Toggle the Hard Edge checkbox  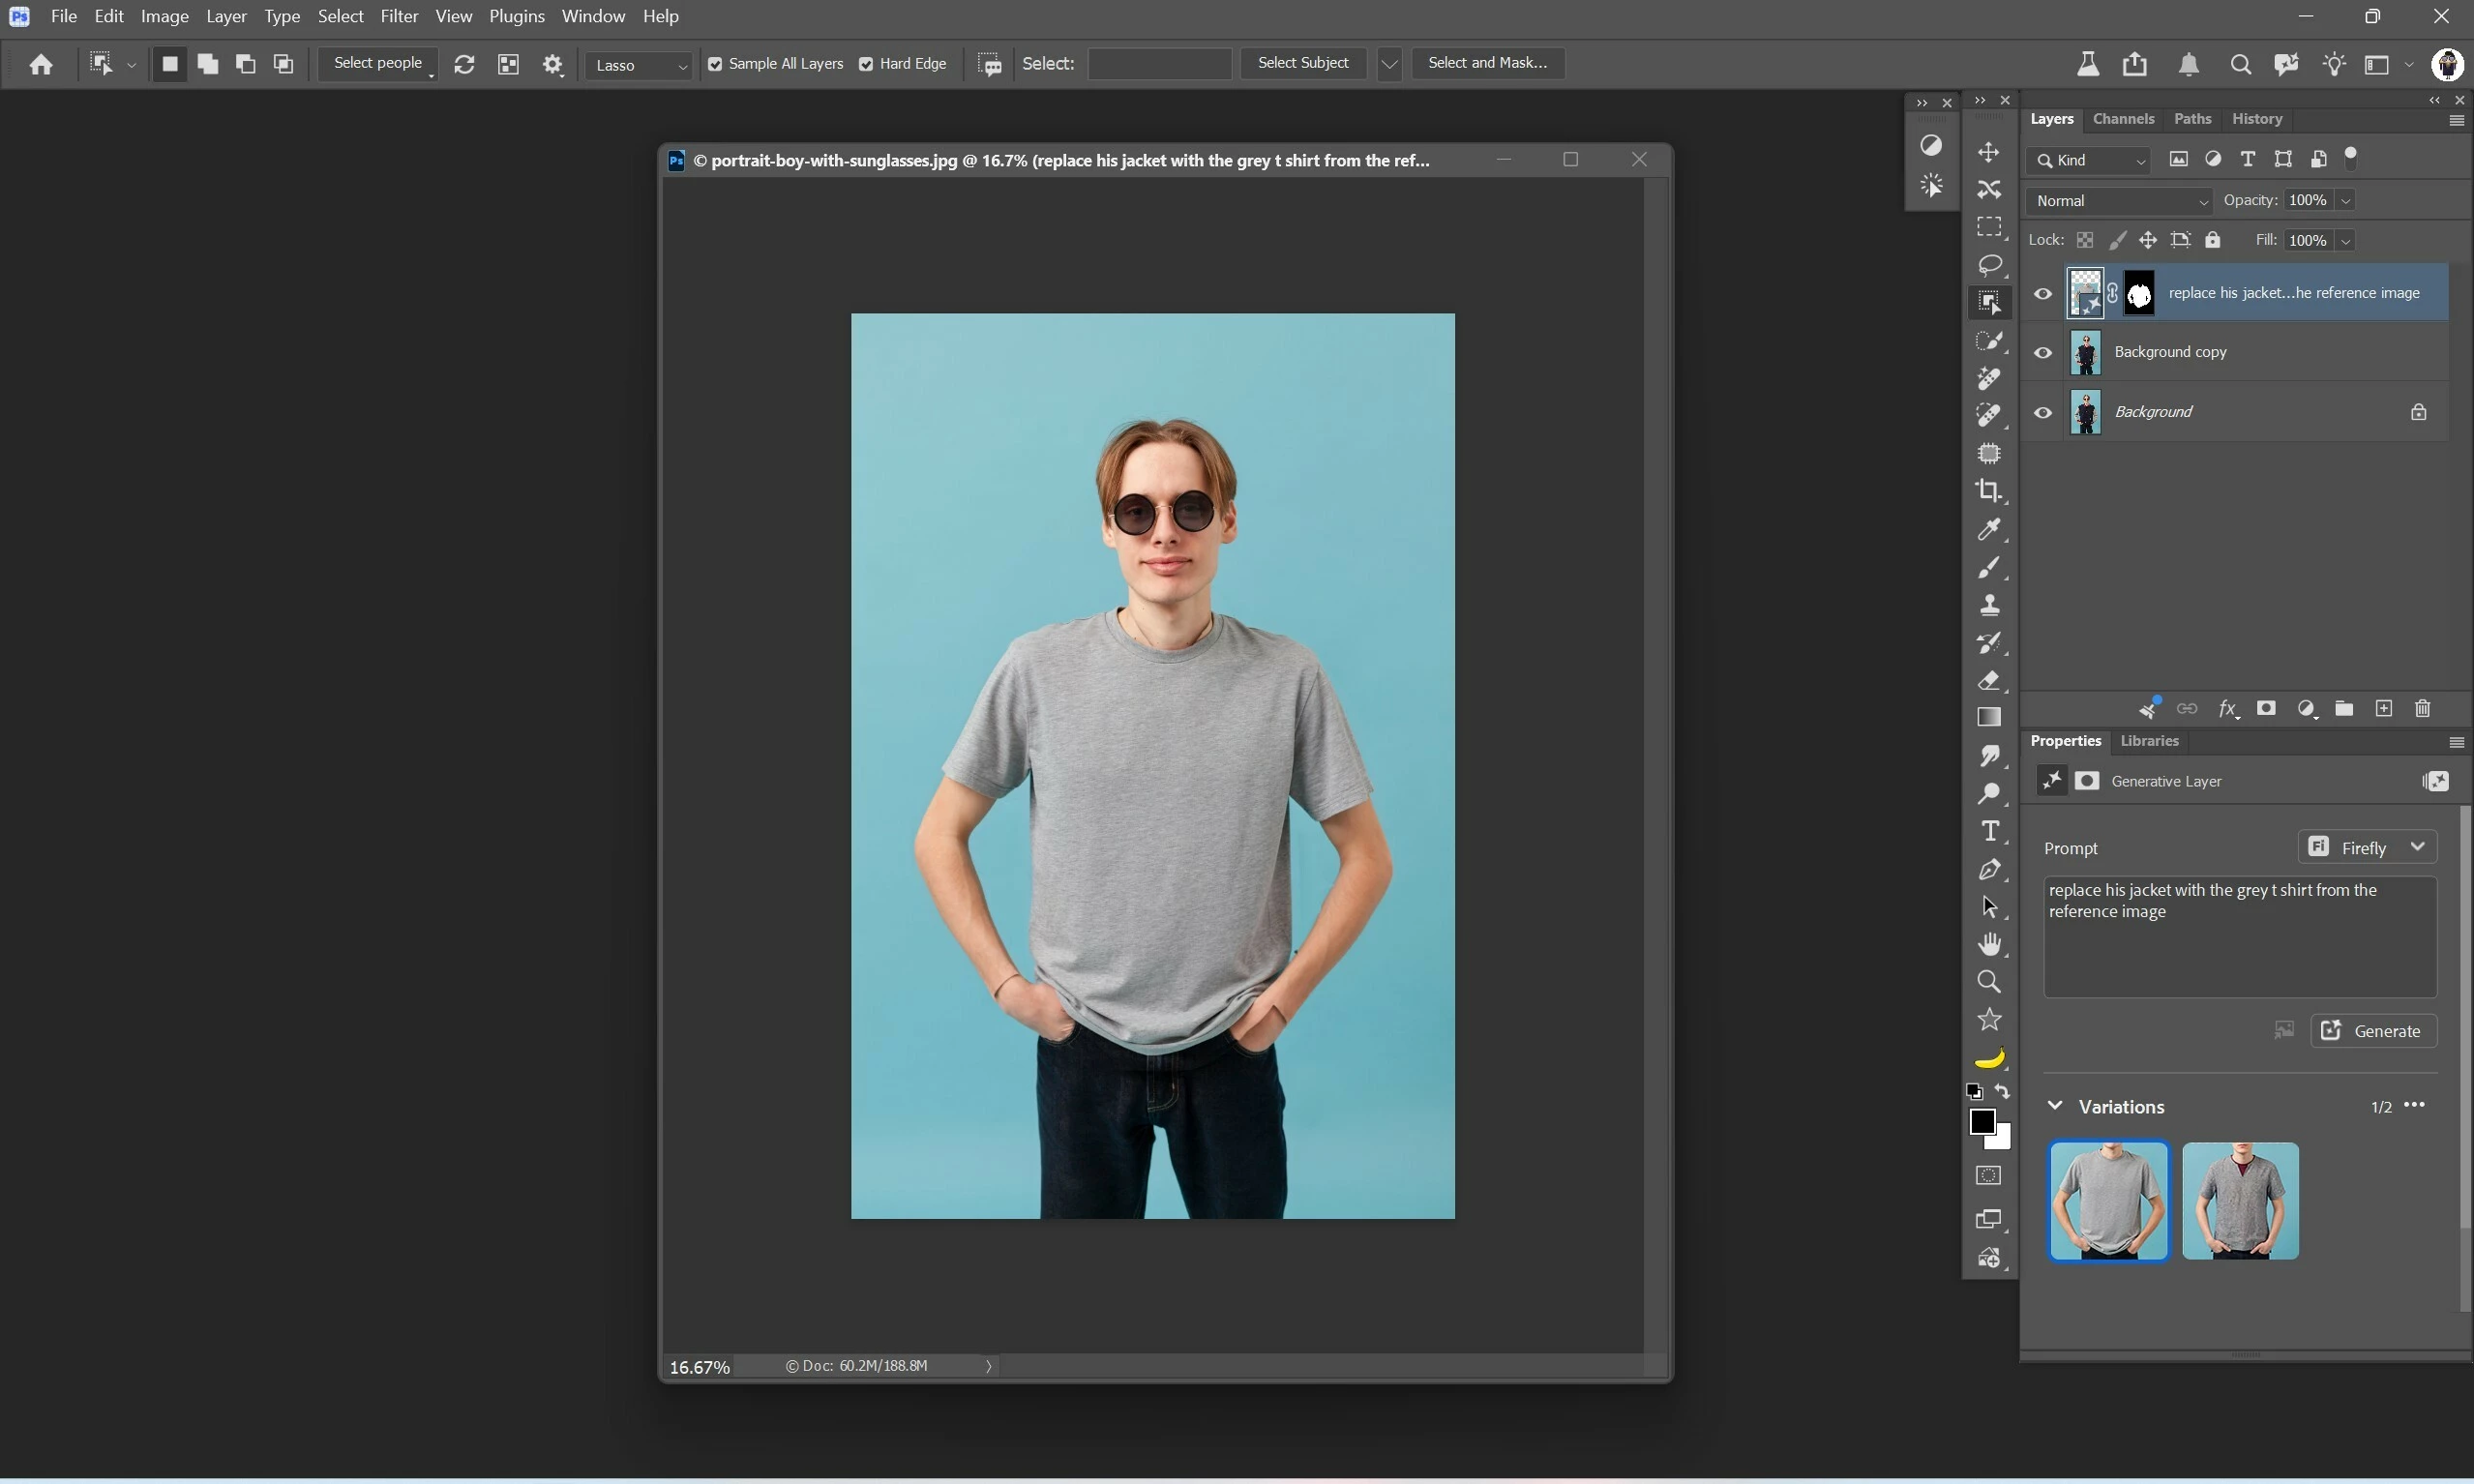866,64
